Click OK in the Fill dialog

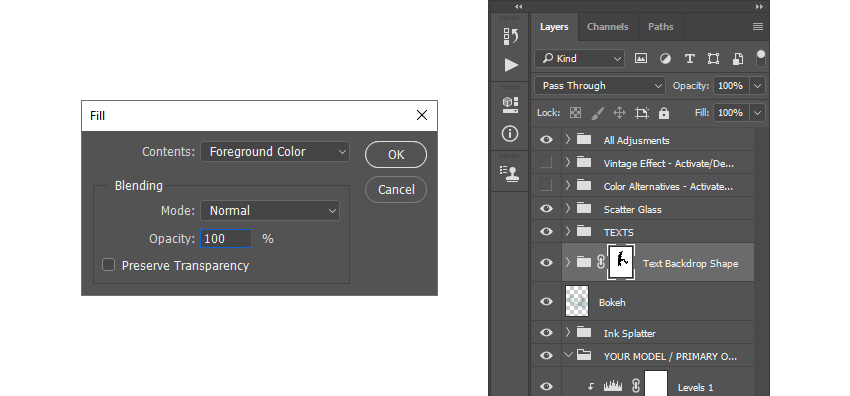396,154
